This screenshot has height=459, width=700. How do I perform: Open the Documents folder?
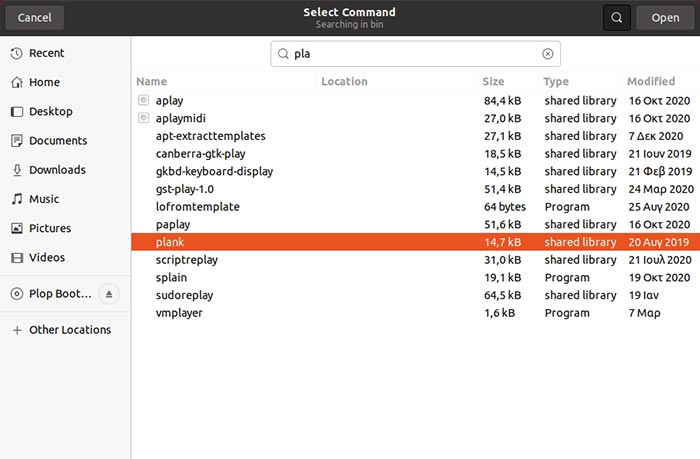coord(65,141)
